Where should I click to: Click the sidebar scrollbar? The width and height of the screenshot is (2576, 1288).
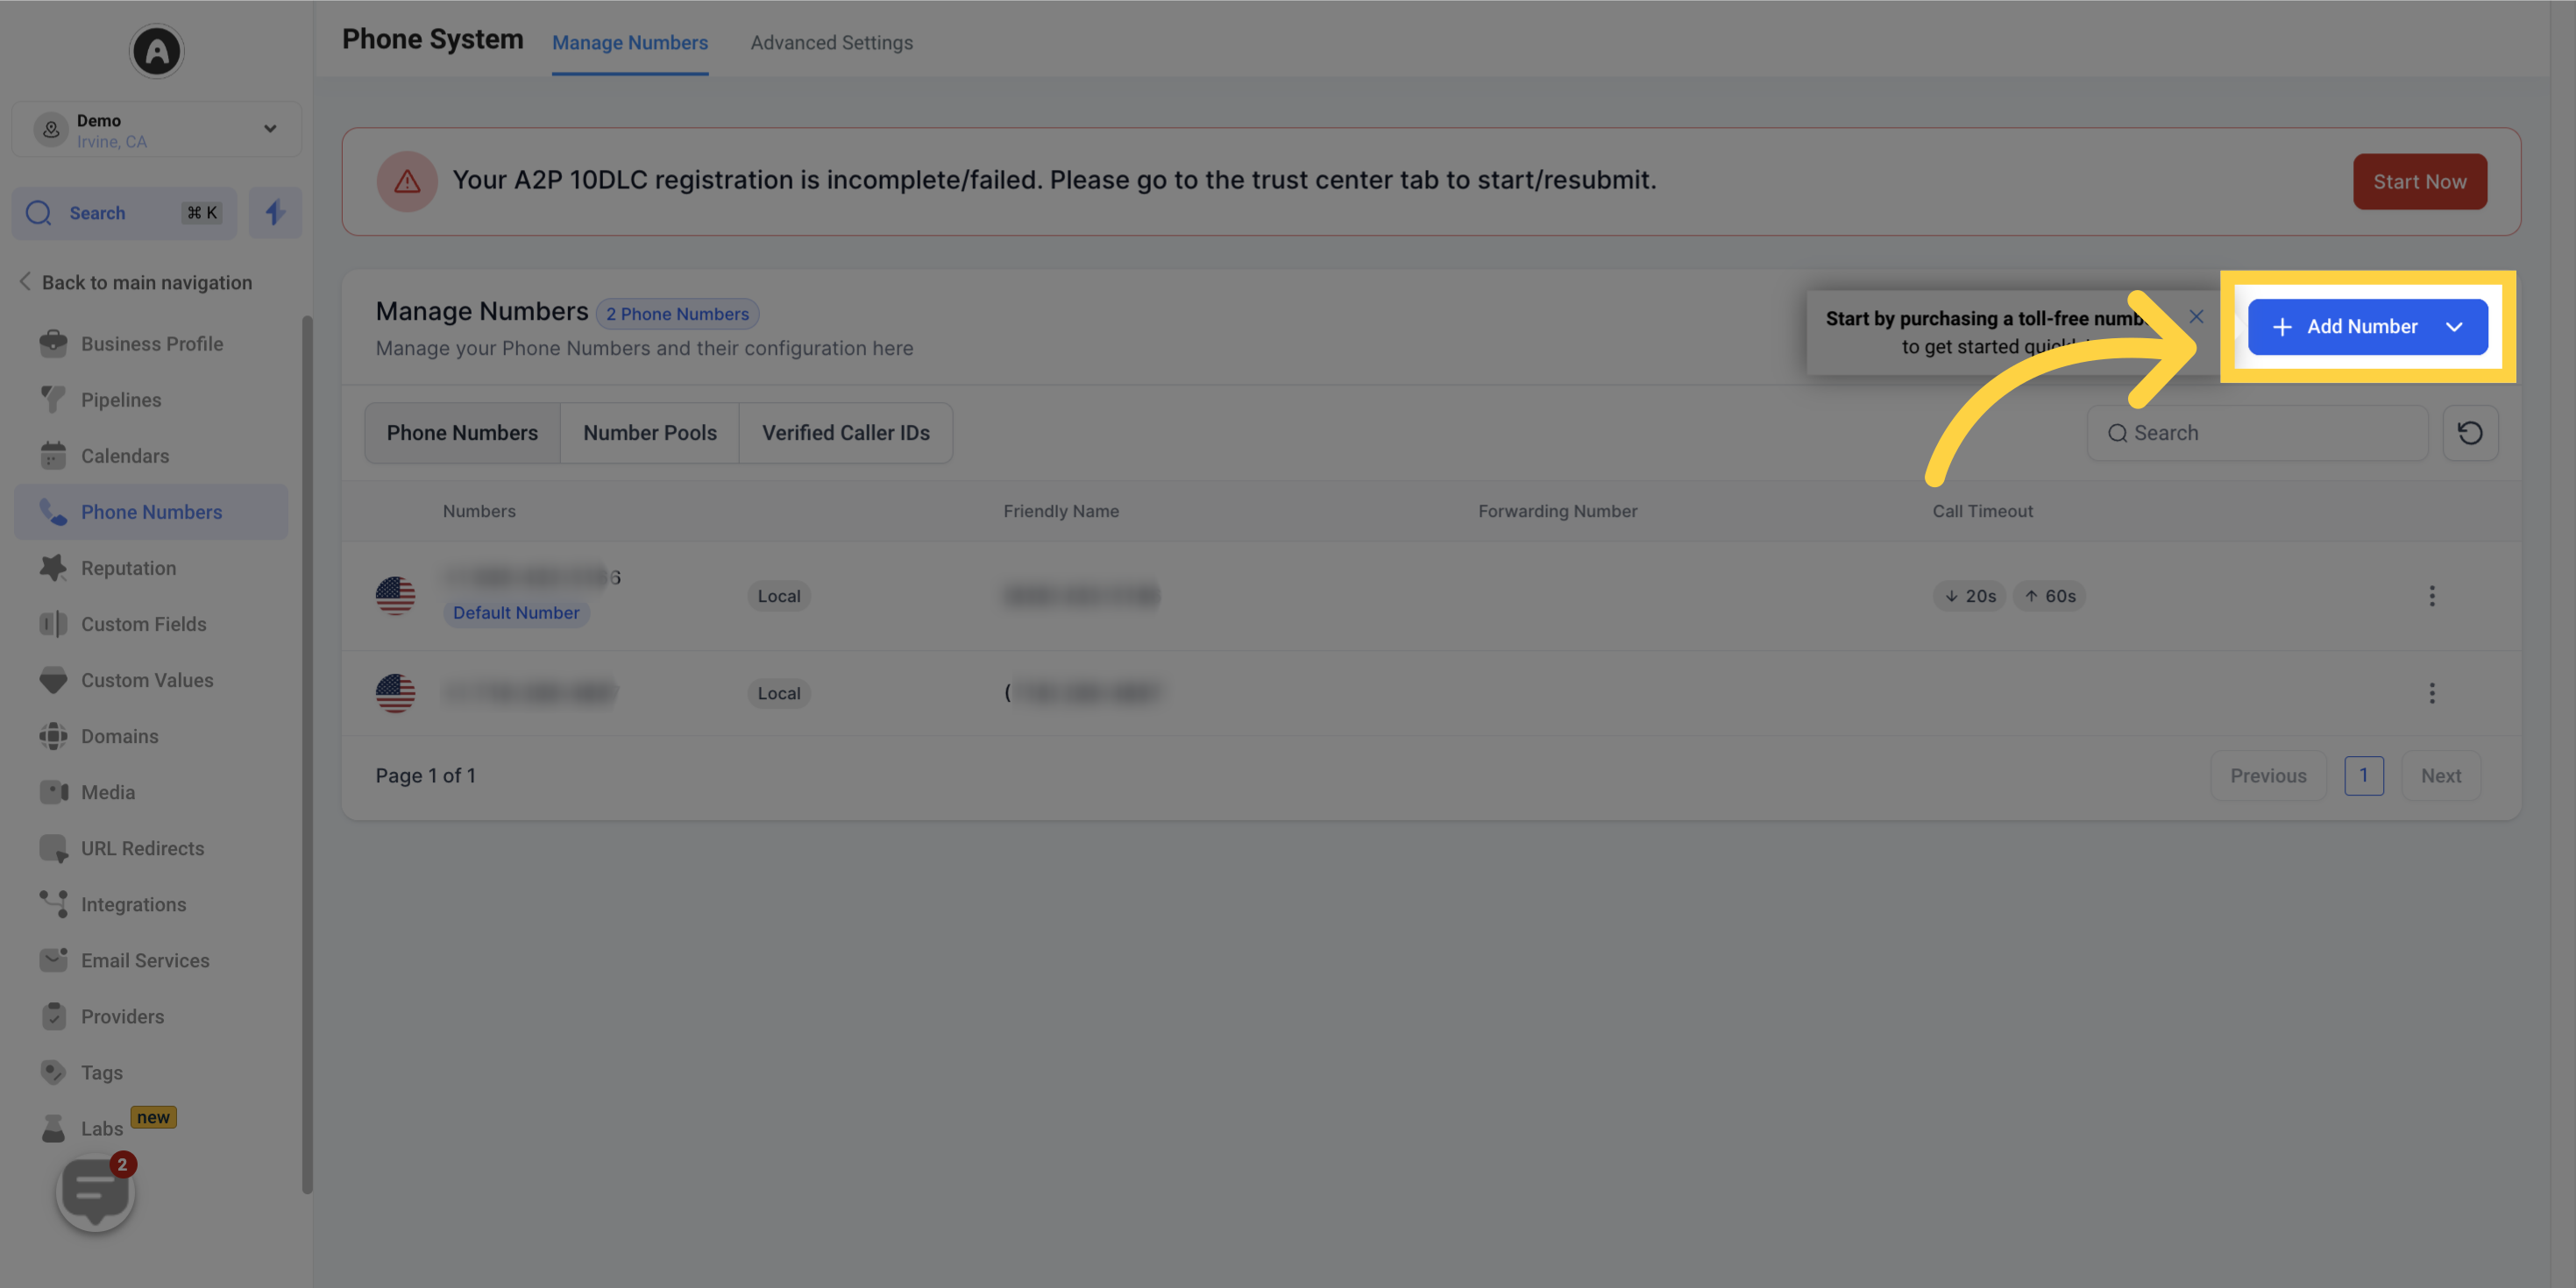307,755
